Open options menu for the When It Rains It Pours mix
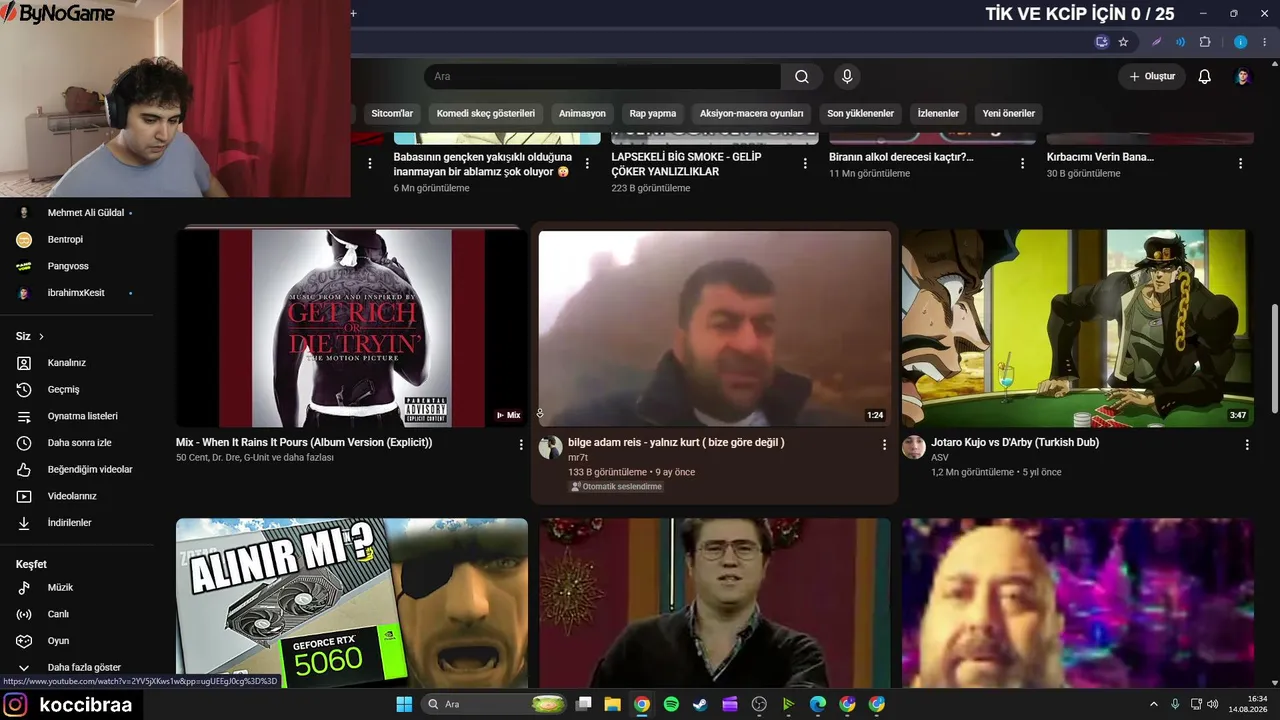The width and height of the screenshot is (1280, 720). pos(521,445)
